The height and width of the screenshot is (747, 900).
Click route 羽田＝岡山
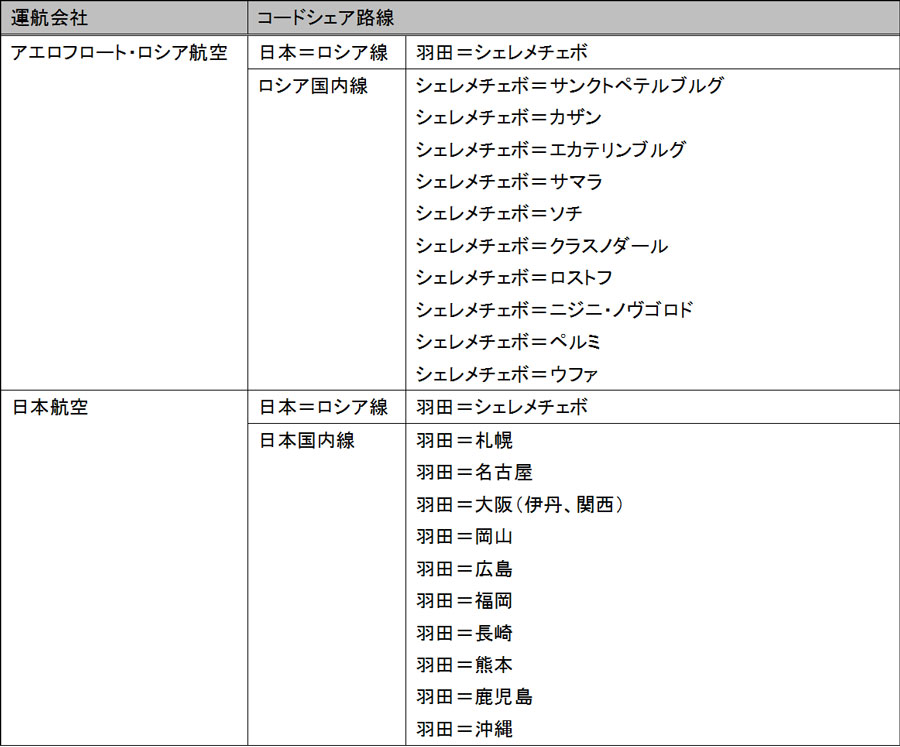pos(464,537)
